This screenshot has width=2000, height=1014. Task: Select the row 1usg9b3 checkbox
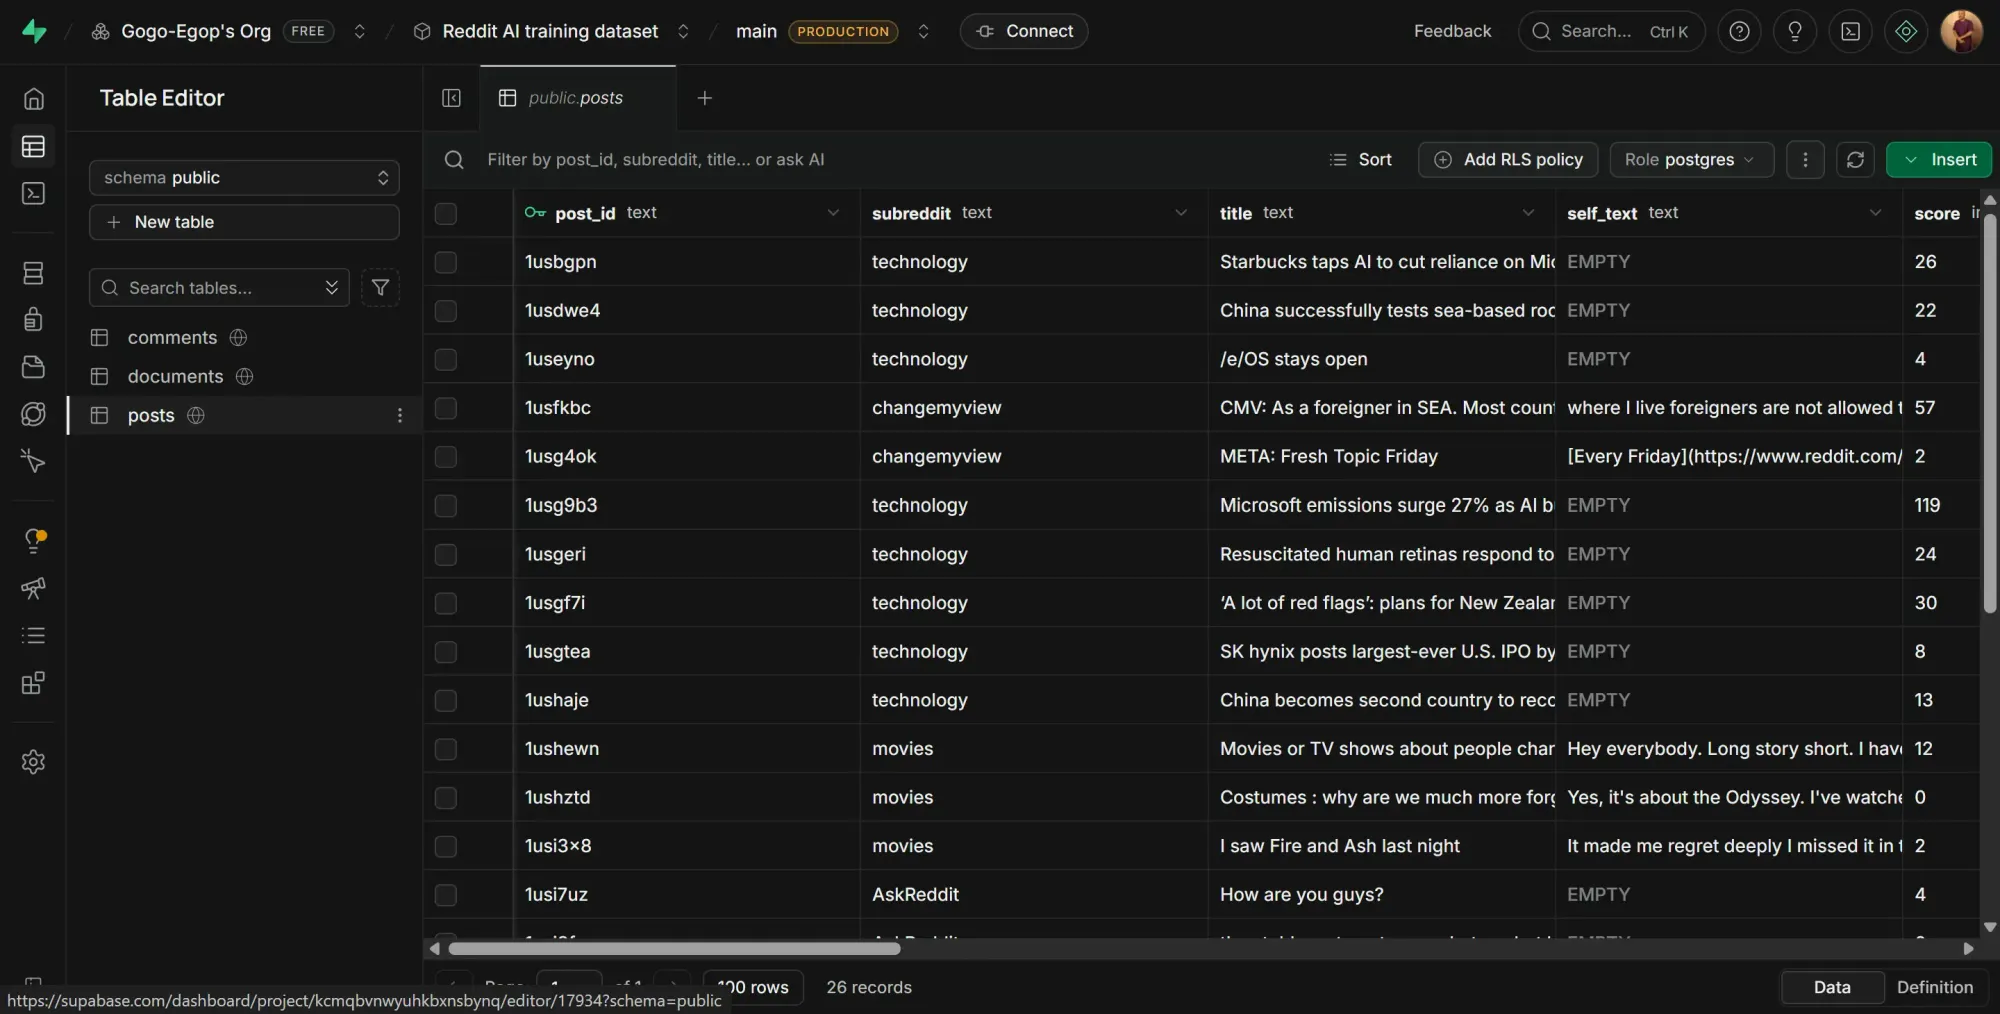(446, 506)
